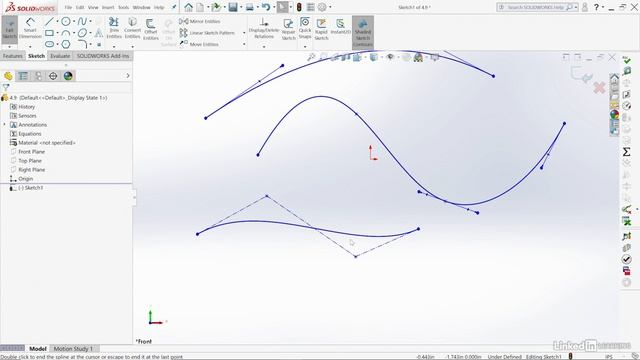Open the Options gear icon
640x360 pixels.
tap(322, 7)
